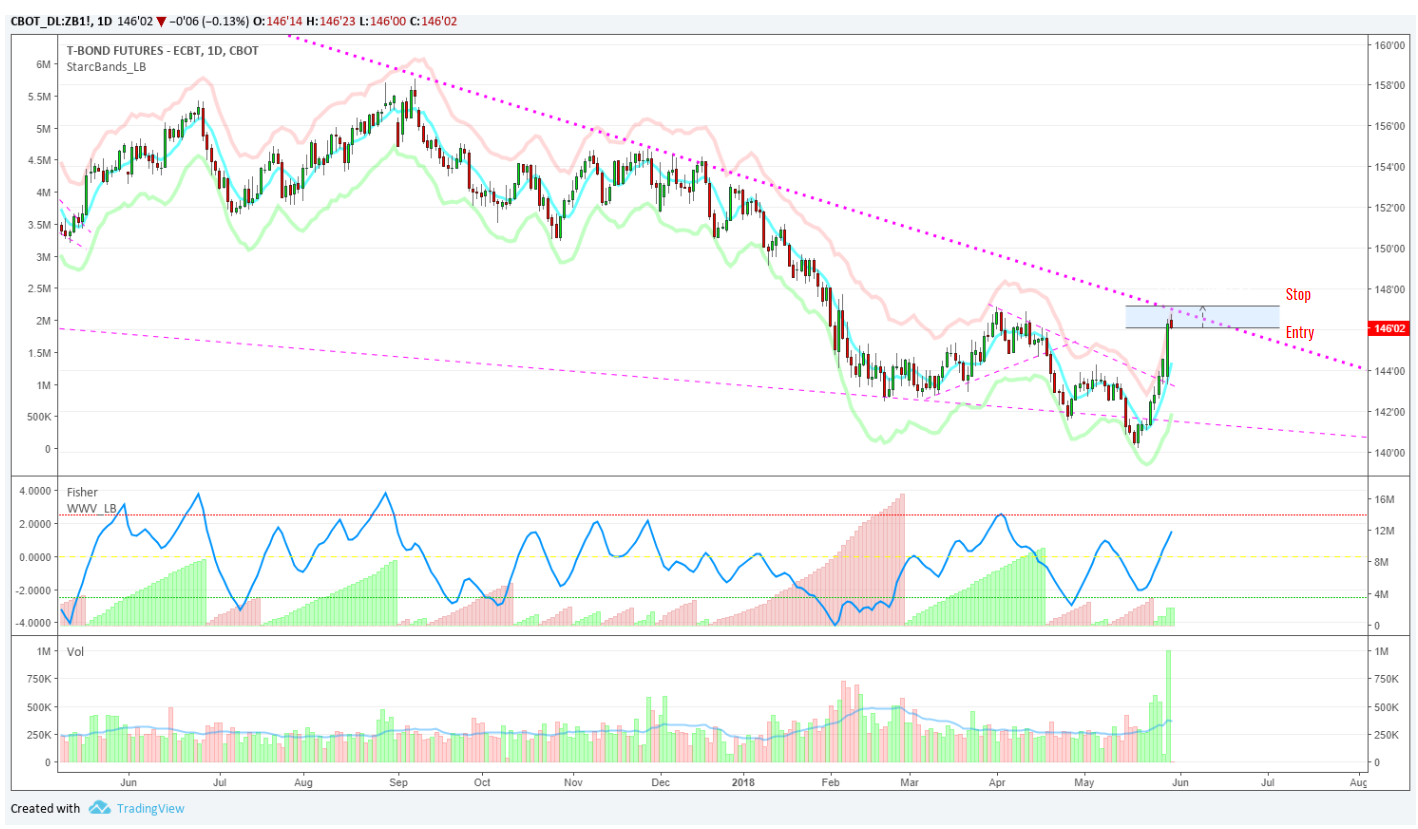Click the red Entry annotation label
Image resolution: width=1418 pixels, height=829 pixels.
pyautogui.click(x=1300, y=333)
